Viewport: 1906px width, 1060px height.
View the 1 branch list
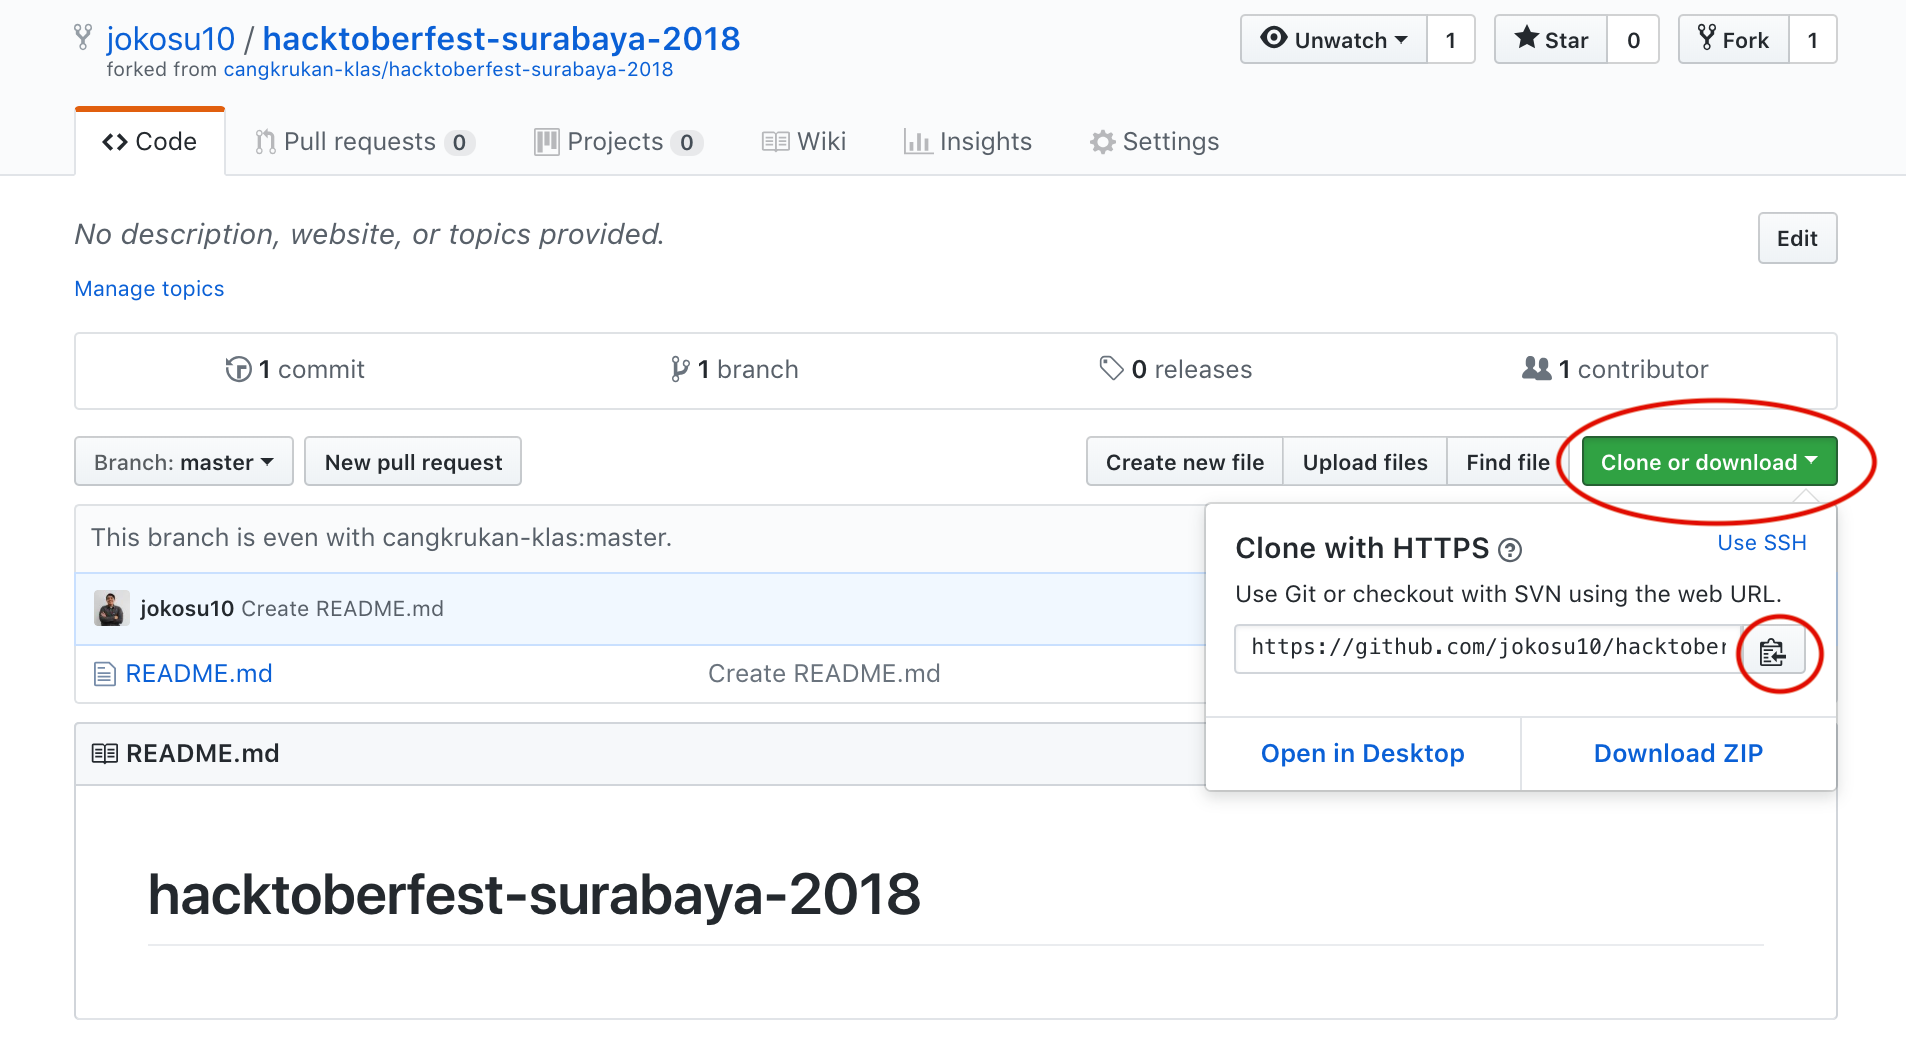point(734,370)
